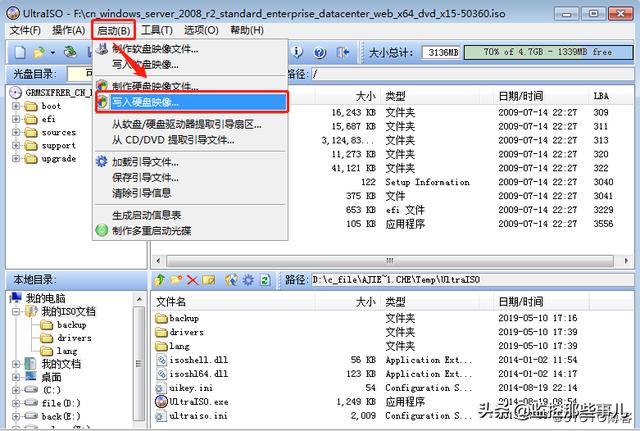Click the New file toolbar icon
This screenshot has width=640, height=431.
(x=20, y=52)
